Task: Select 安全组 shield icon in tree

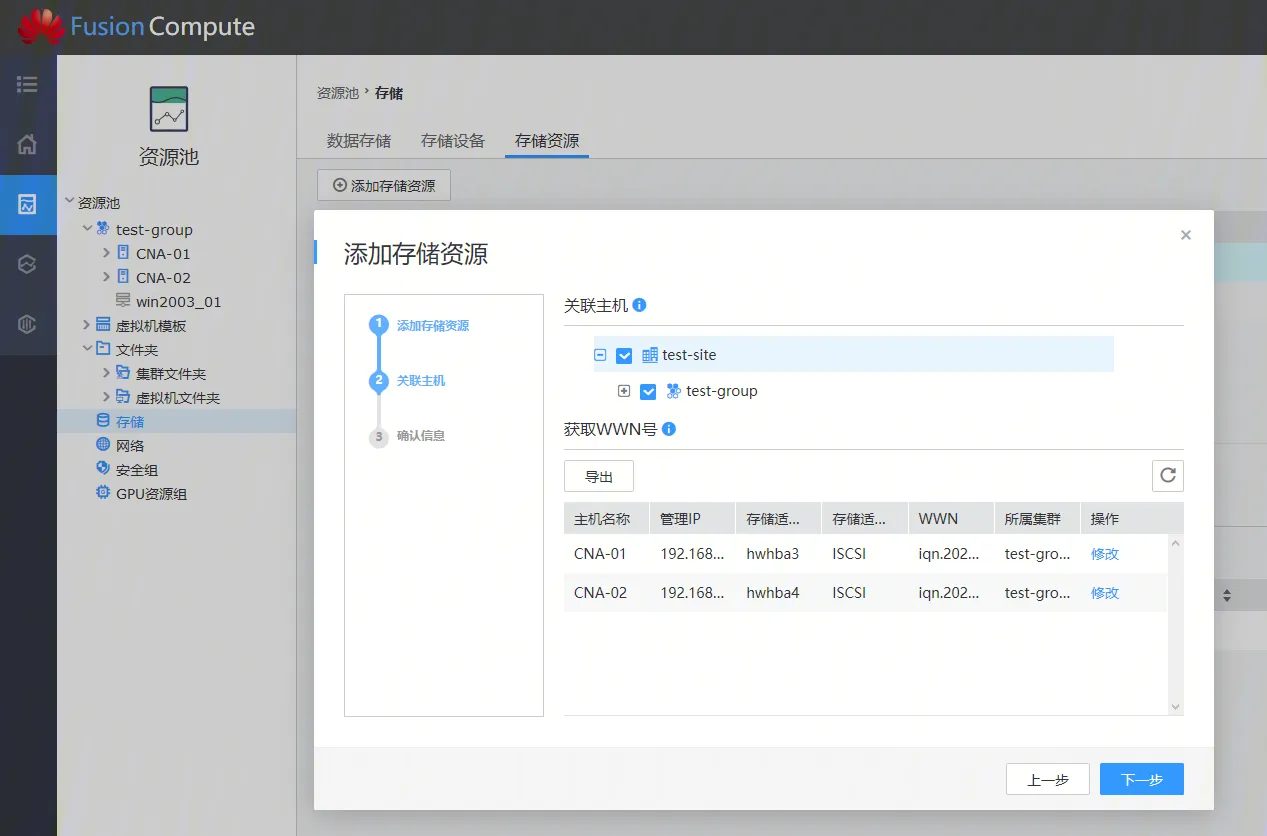Action: [103, 469]
